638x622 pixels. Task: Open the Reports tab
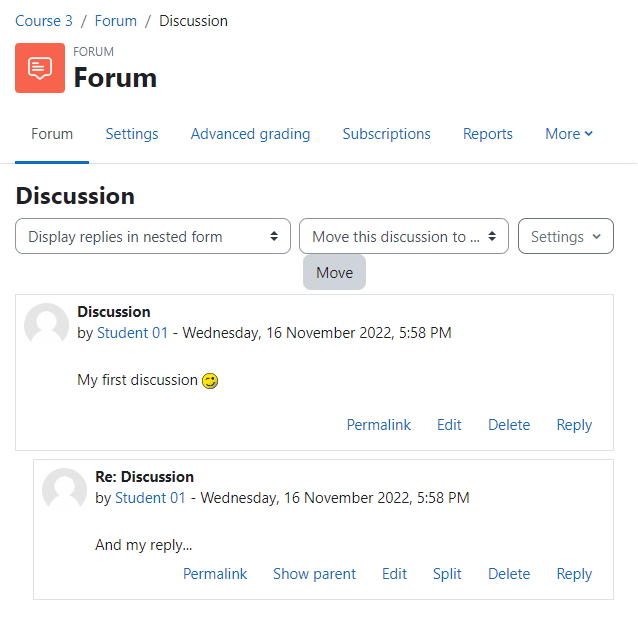pos(488,134)
